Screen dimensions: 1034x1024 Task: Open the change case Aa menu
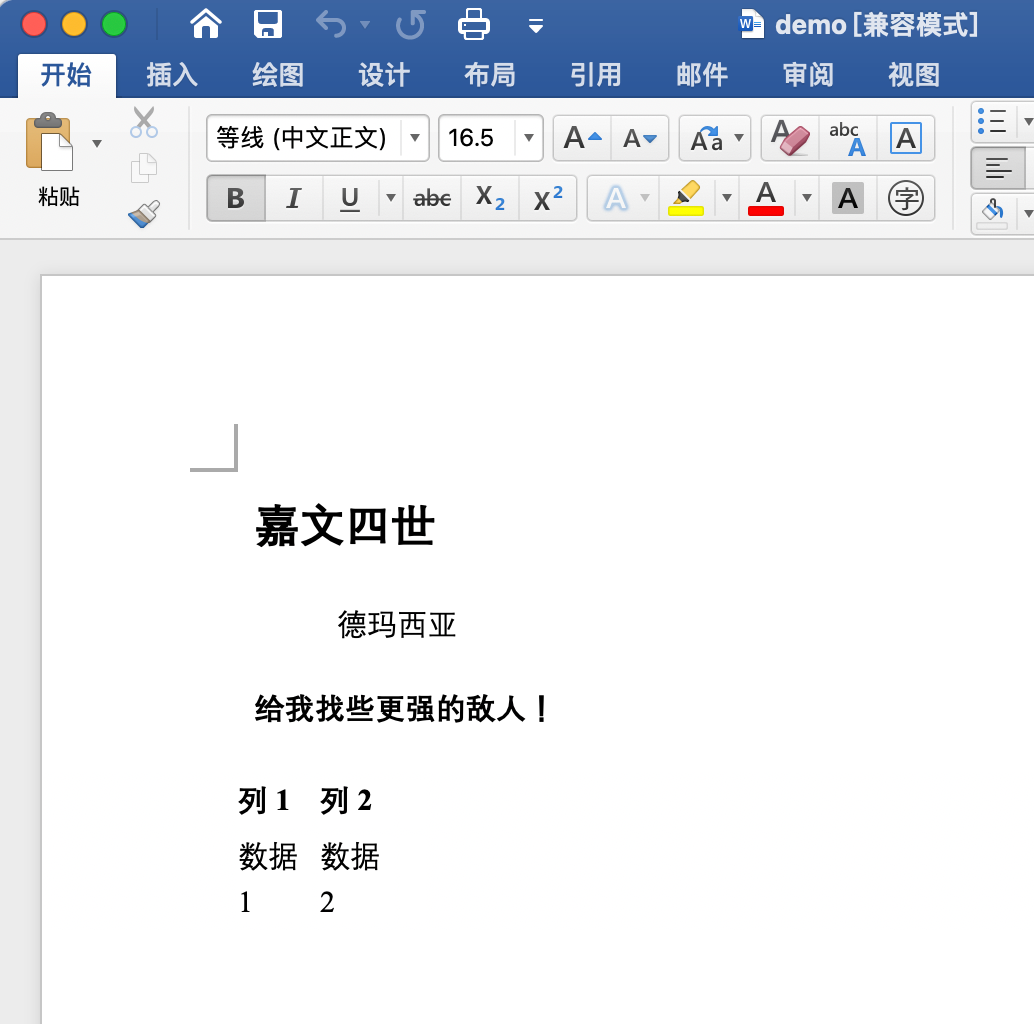[715, 138]
